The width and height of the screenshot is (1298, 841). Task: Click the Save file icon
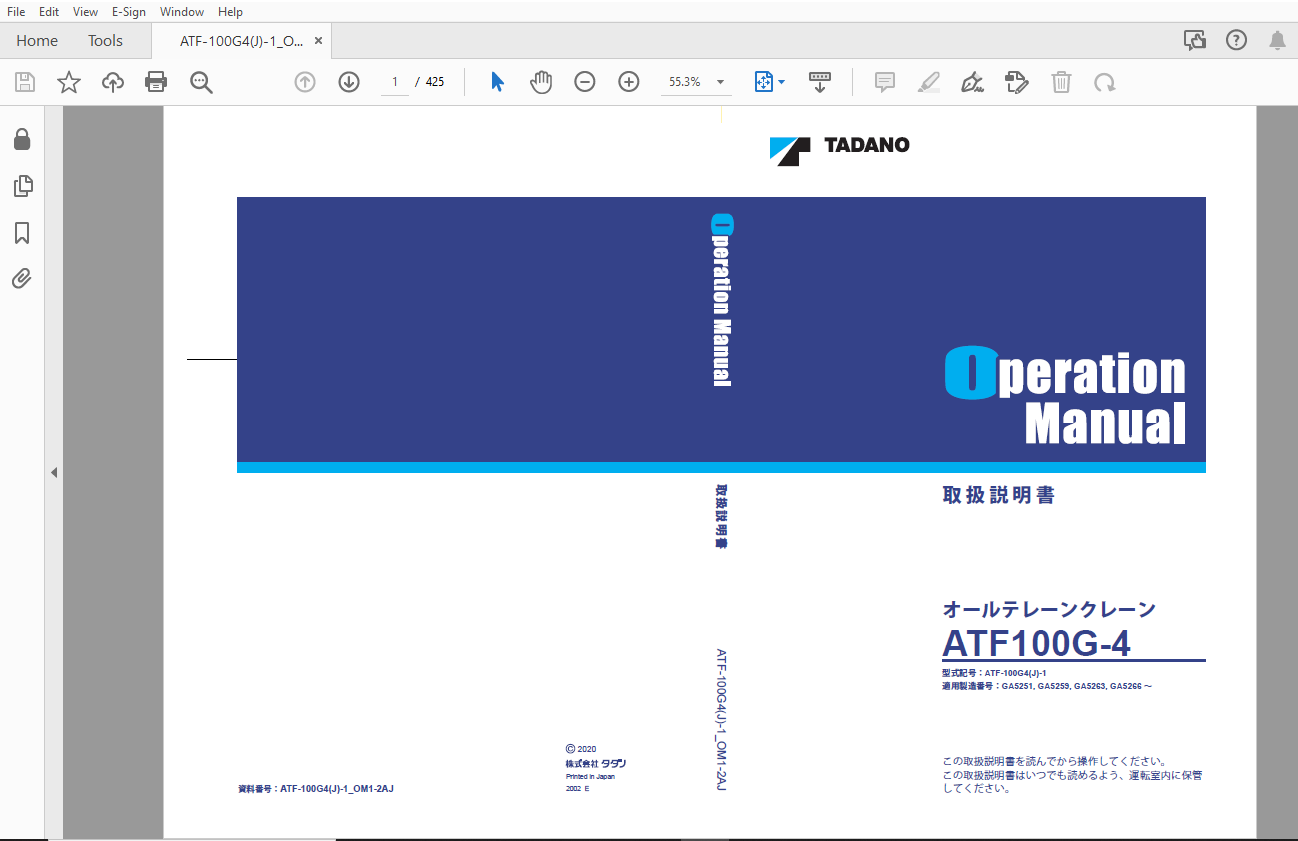pos(25,82)
